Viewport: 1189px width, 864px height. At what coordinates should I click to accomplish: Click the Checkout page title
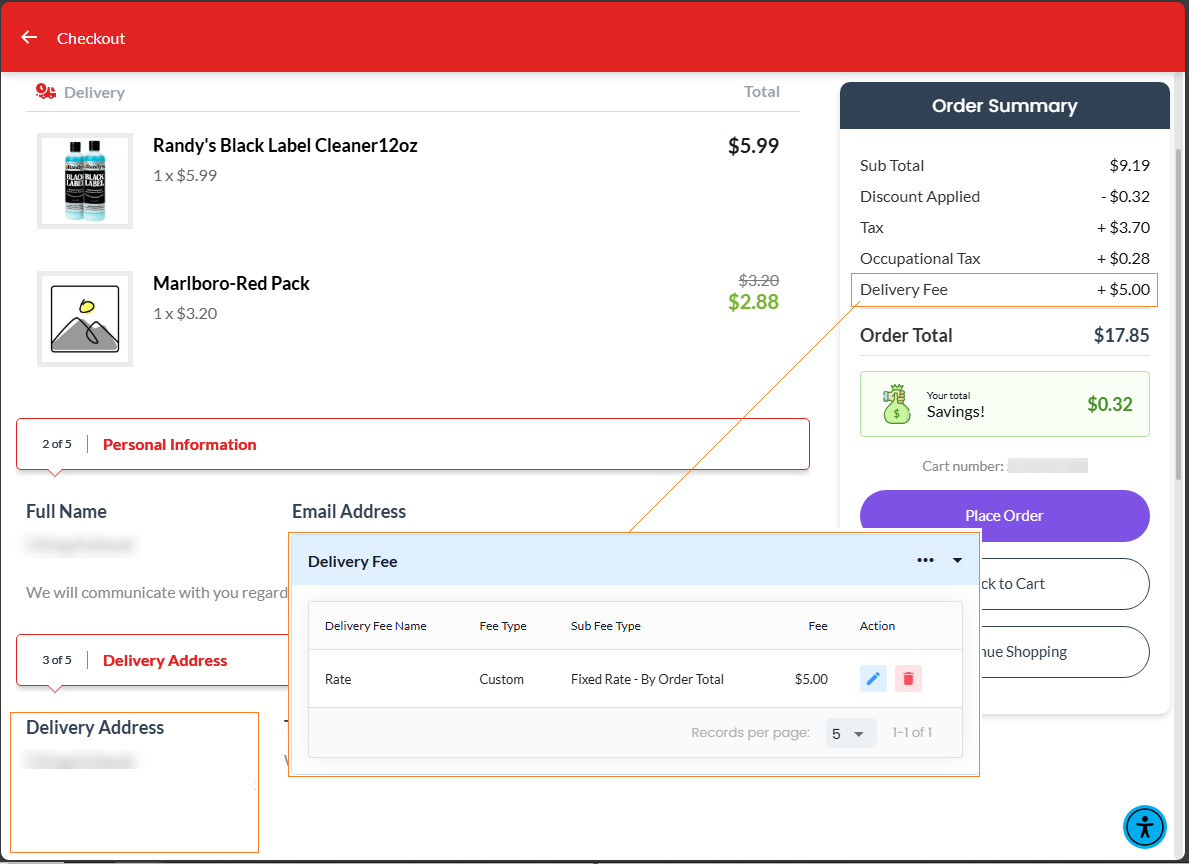[x=91, y=39]
